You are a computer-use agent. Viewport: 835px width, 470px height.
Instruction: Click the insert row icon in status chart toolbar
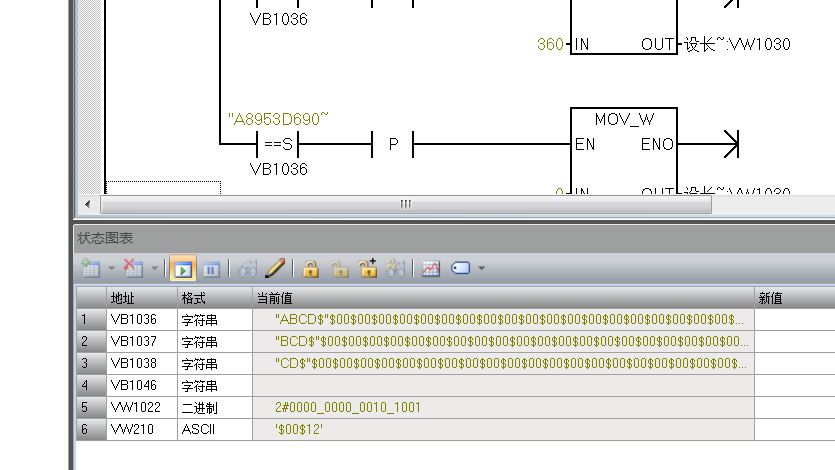(x=90, y=269)
